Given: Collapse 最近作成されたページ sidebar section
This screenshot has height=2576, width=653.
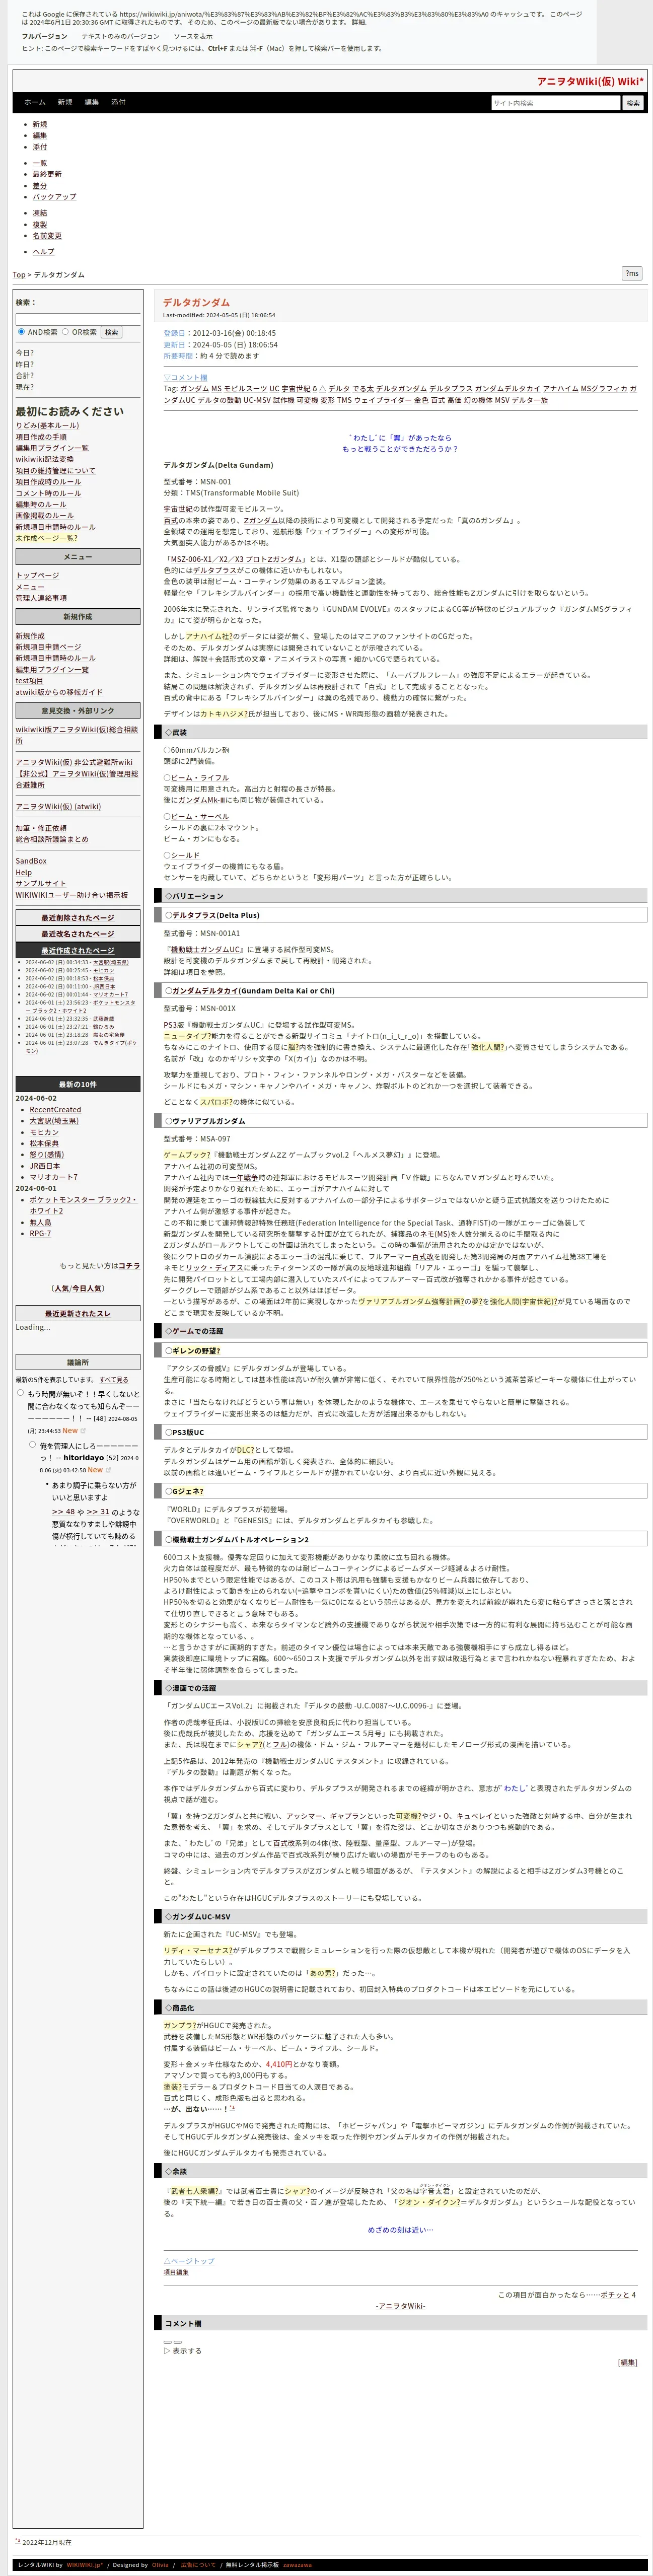Looking at the screenshot, I should point(78,950).
